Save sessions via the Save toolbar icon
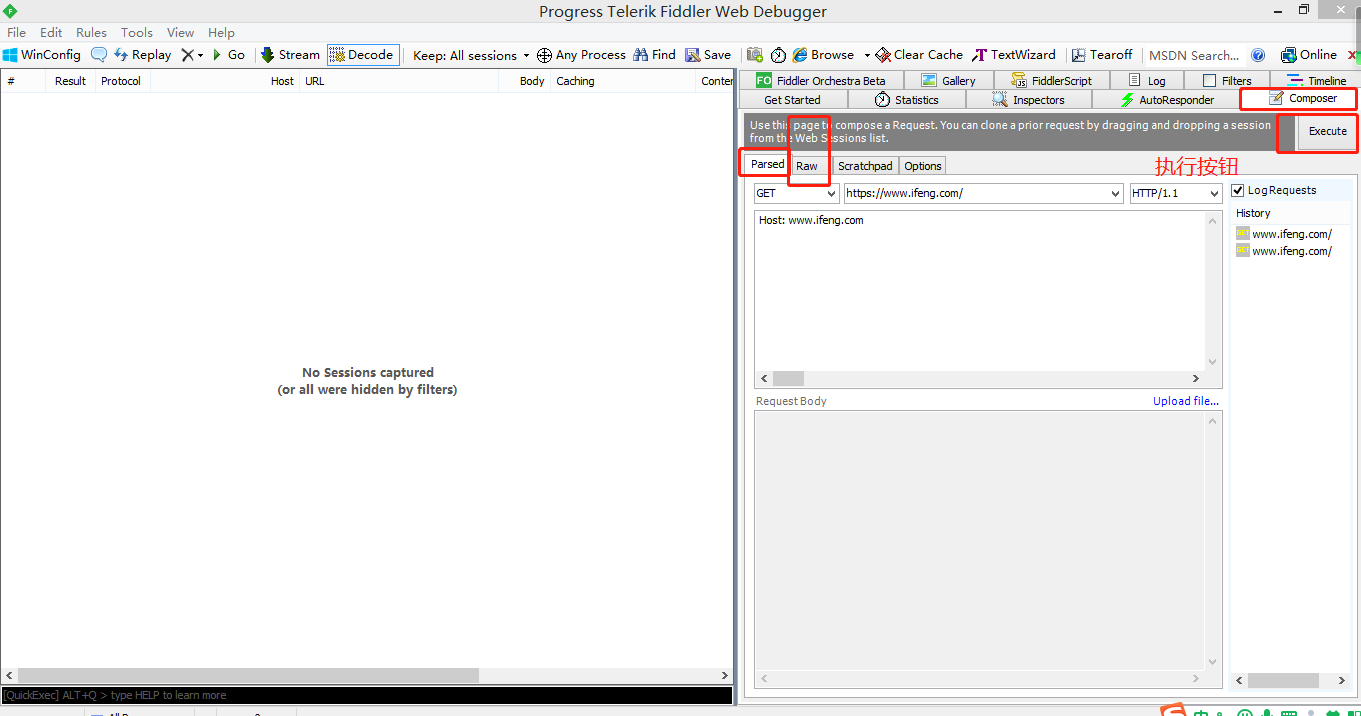This screenshot has width=1361, height=716. [708, 55]
